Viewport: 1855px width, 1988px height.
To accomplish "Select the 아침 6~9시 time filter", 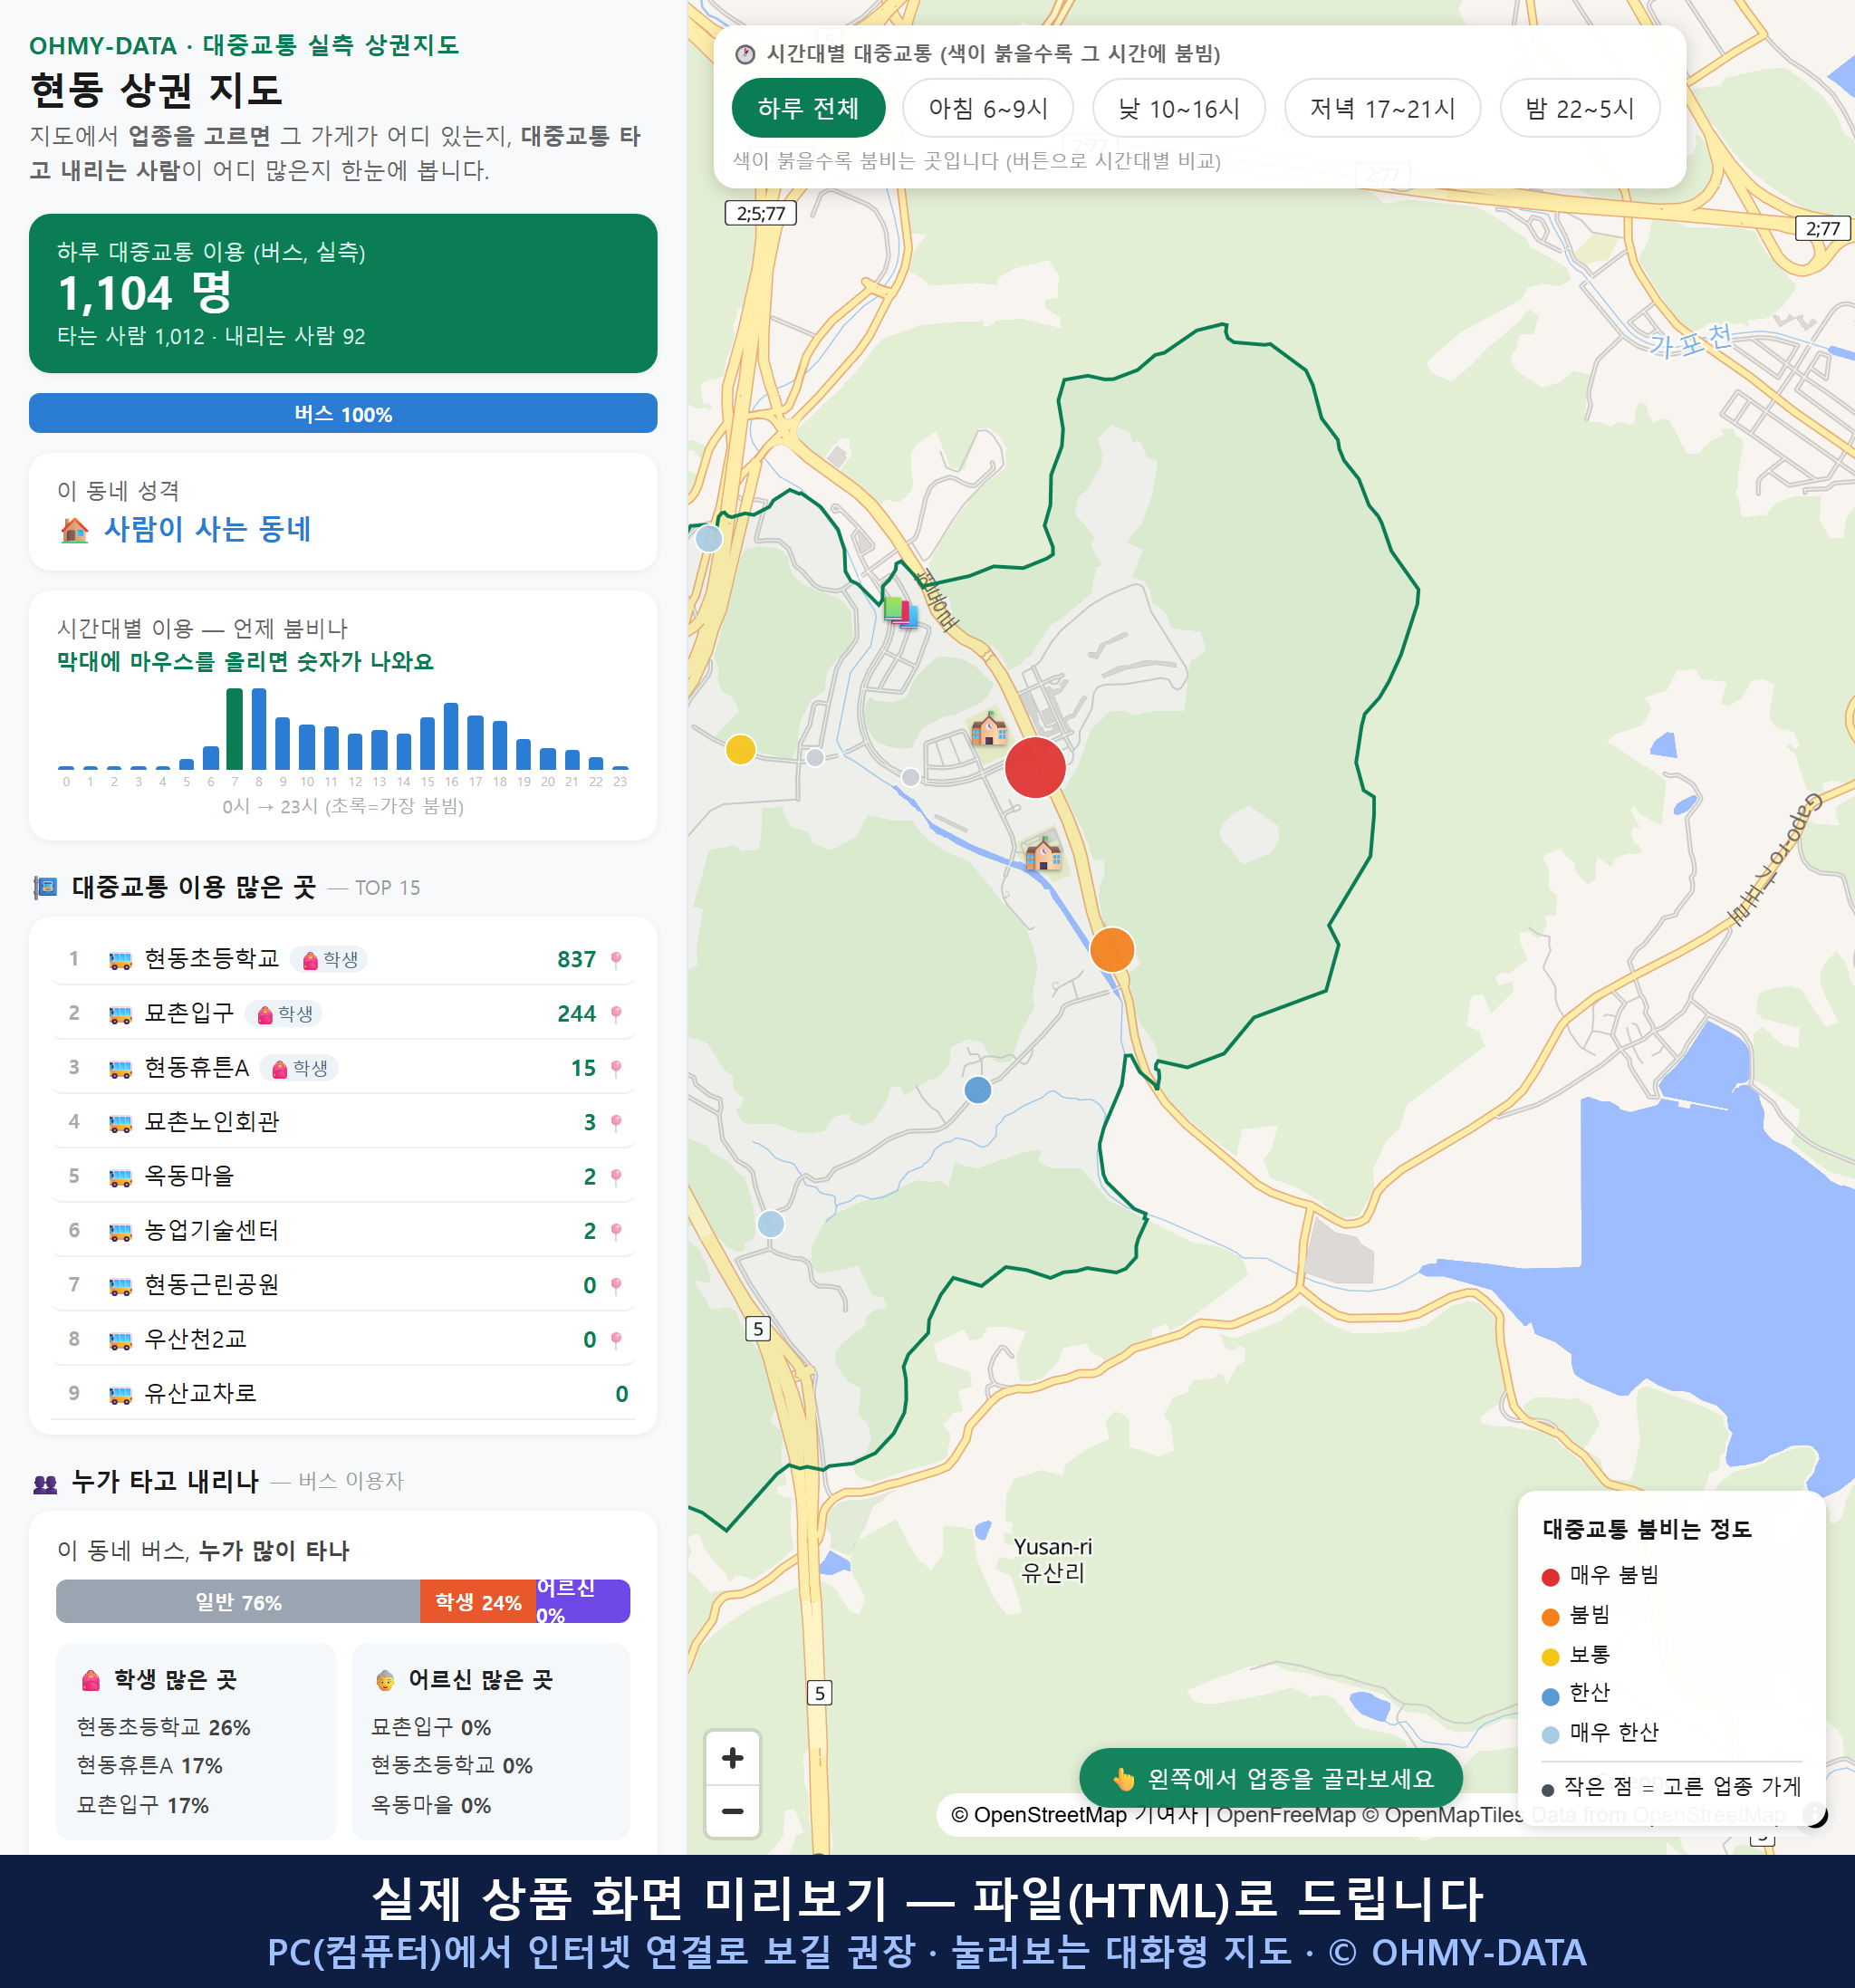I will (x=987, y=108).
